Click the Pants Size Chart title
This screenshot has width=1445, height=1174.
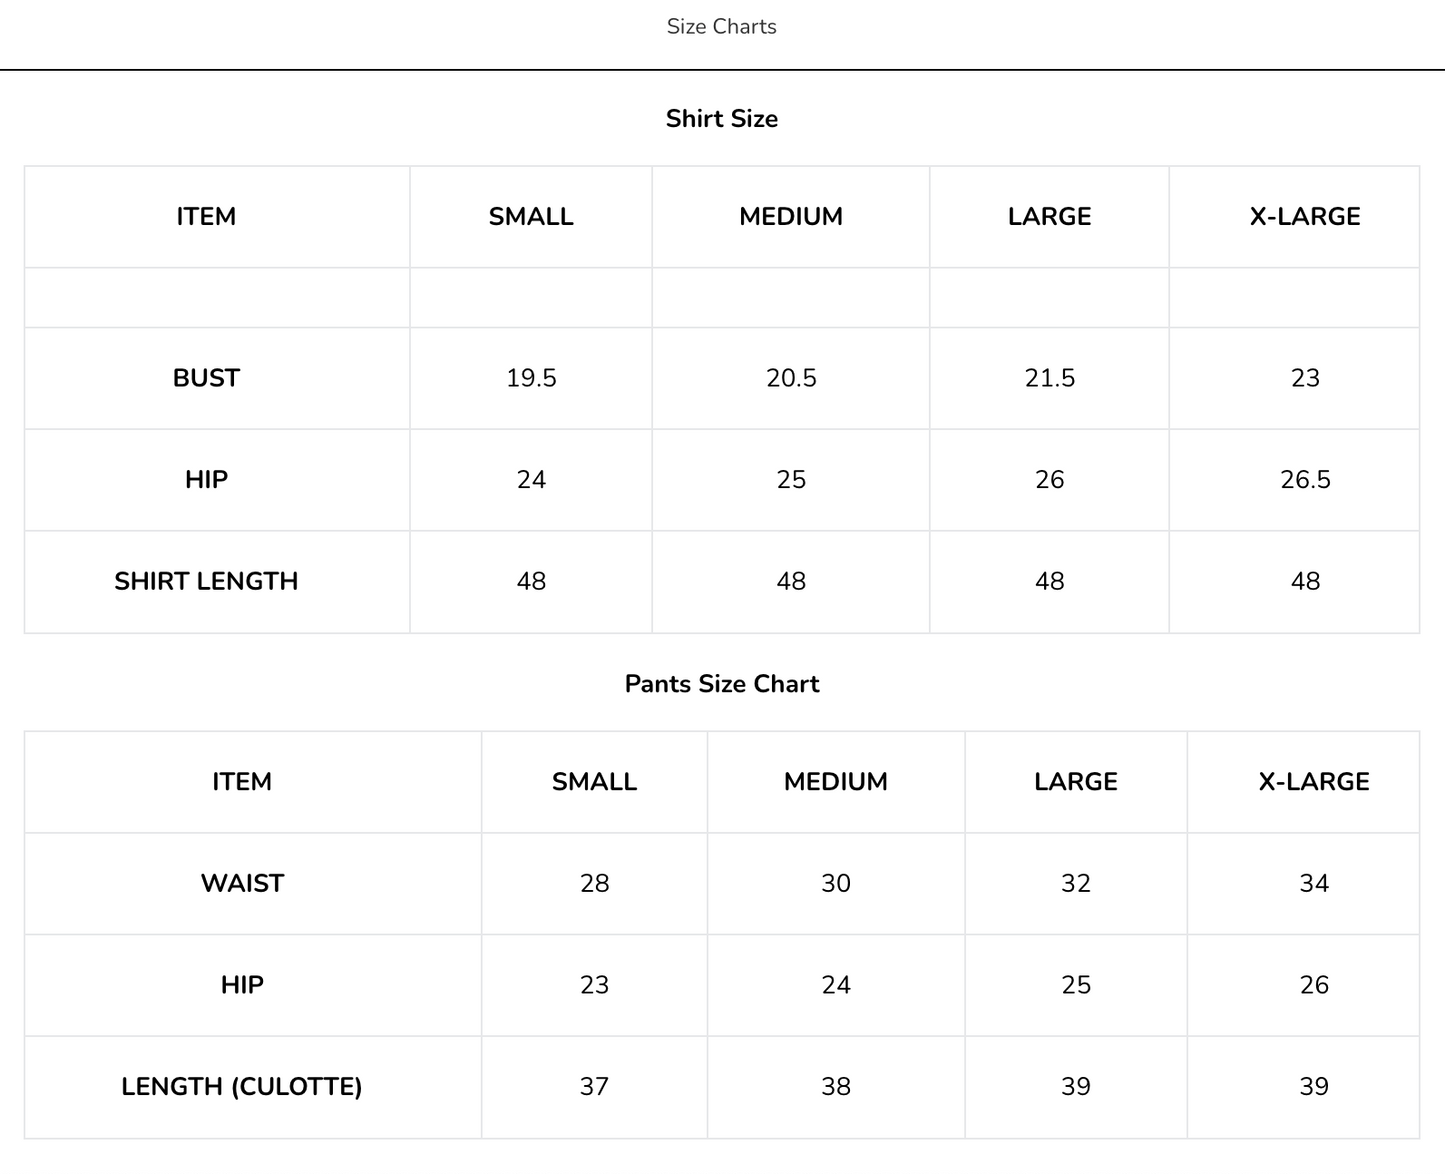721,683
